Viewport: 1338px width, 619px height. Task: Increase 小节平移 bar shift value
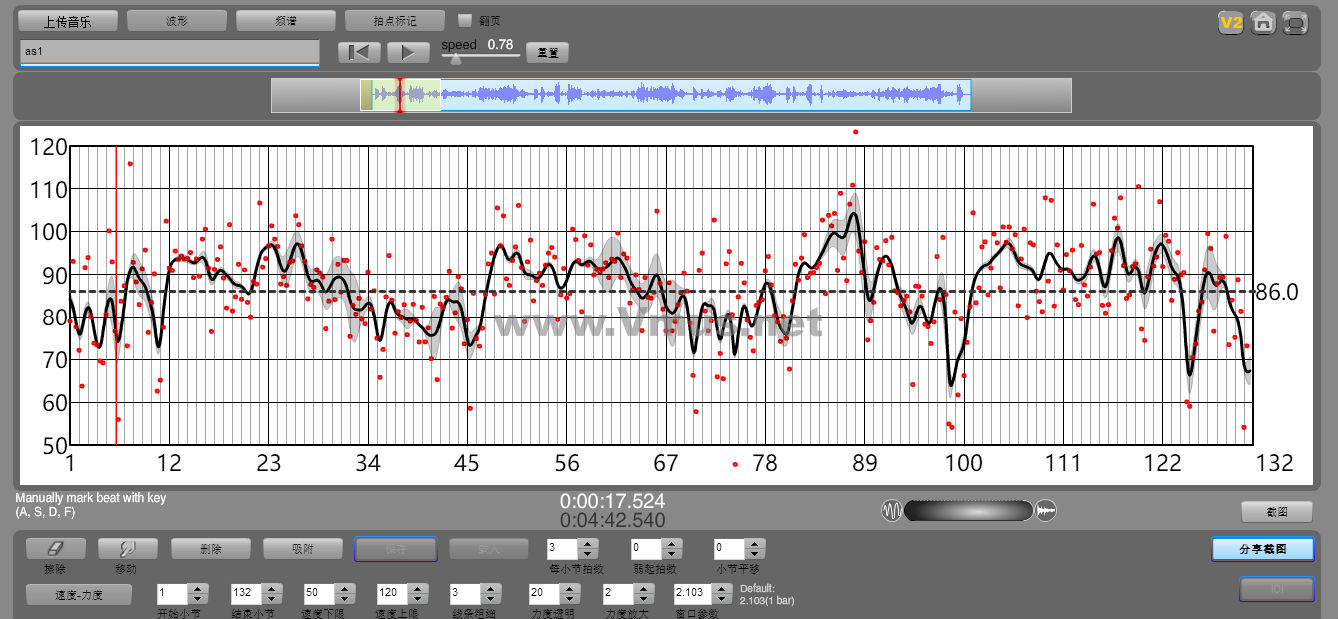(756, 543)
